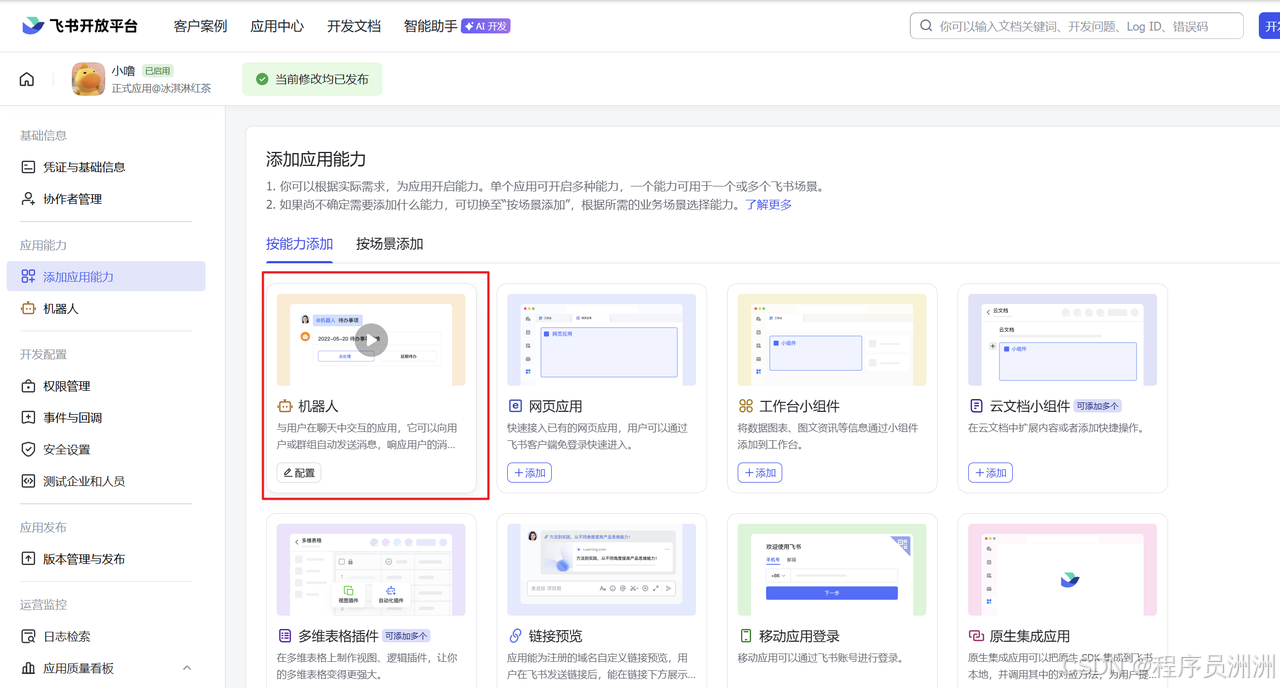1280x688 pixels.
Task: Open the 原生集成应用 preview thumbnail
Action: pos(1062,570)
